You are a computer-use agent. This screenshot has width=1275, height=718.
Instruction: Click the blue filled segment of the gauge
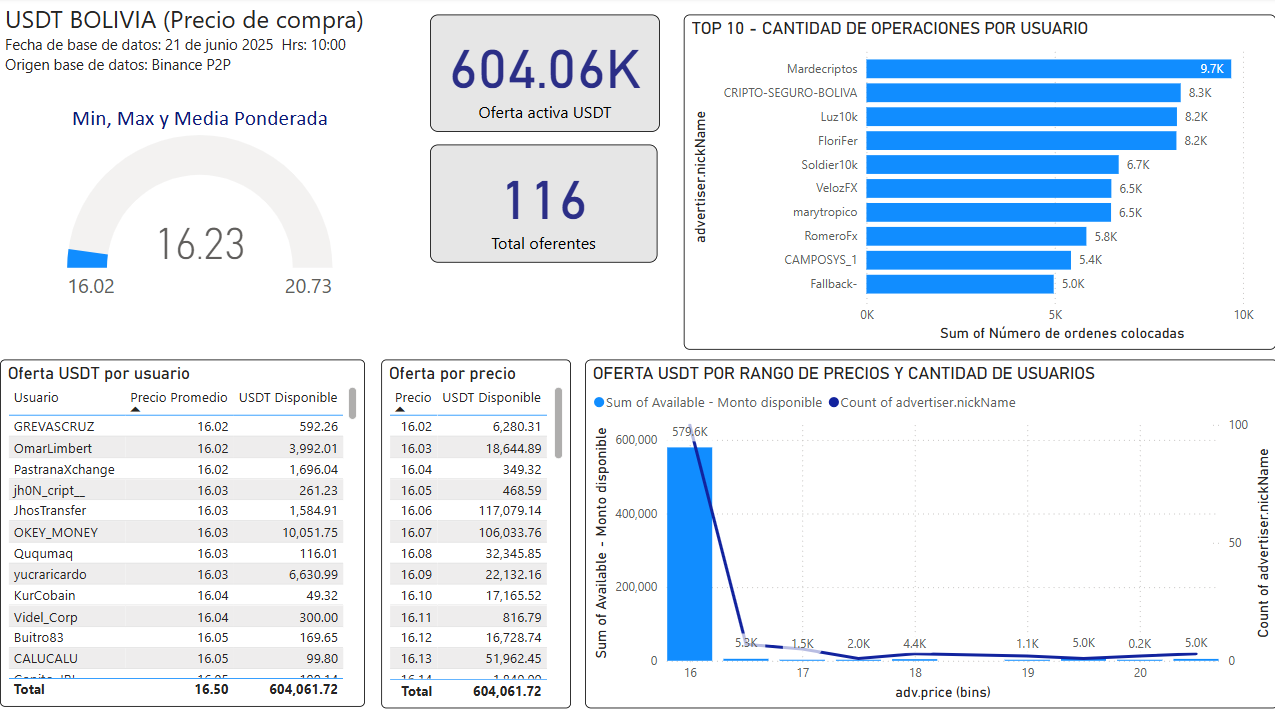(87, 258)
